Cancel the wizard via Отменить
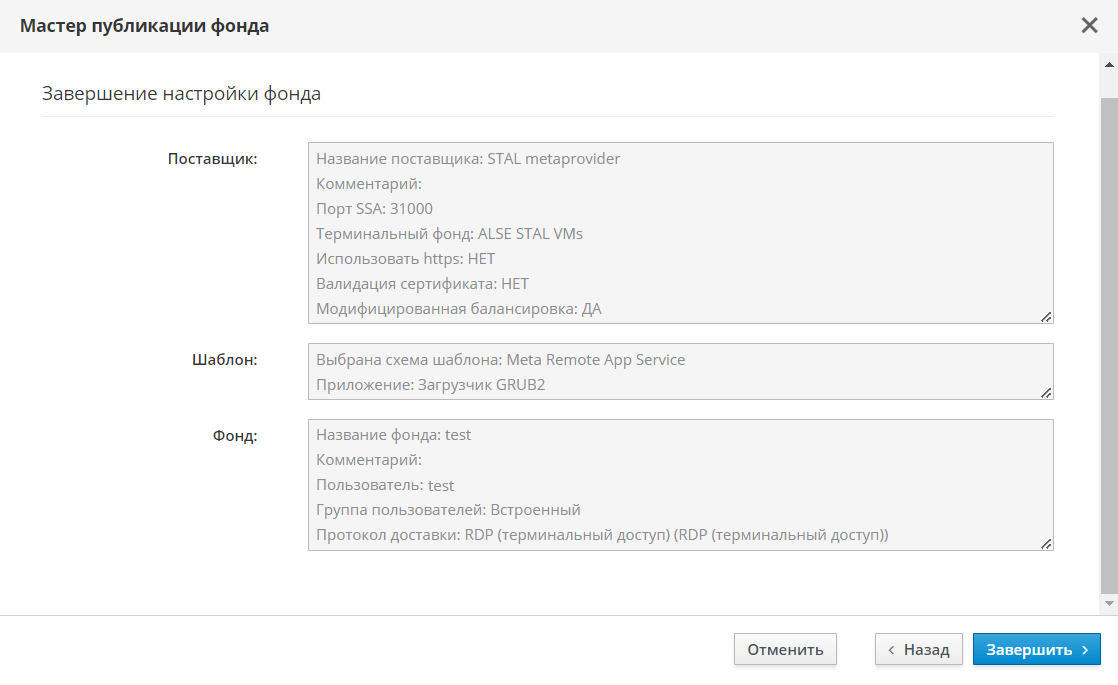The image size is (1118, 685). [785, 649]
